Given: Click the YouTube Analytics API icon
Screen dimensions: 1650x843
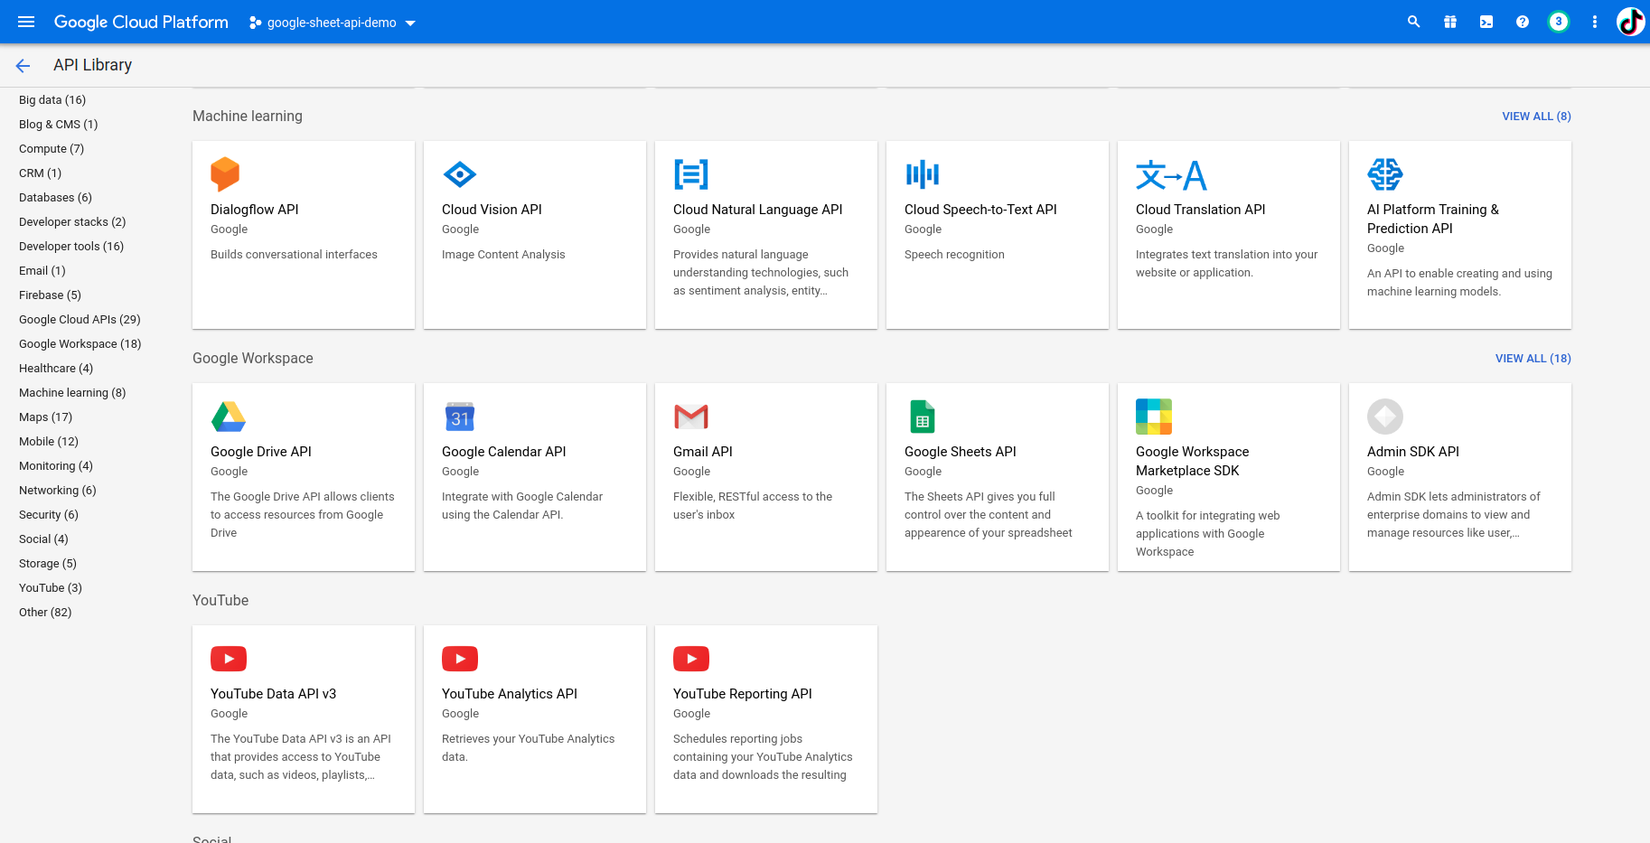Looking at the screenshot, I should click(460, 658).
